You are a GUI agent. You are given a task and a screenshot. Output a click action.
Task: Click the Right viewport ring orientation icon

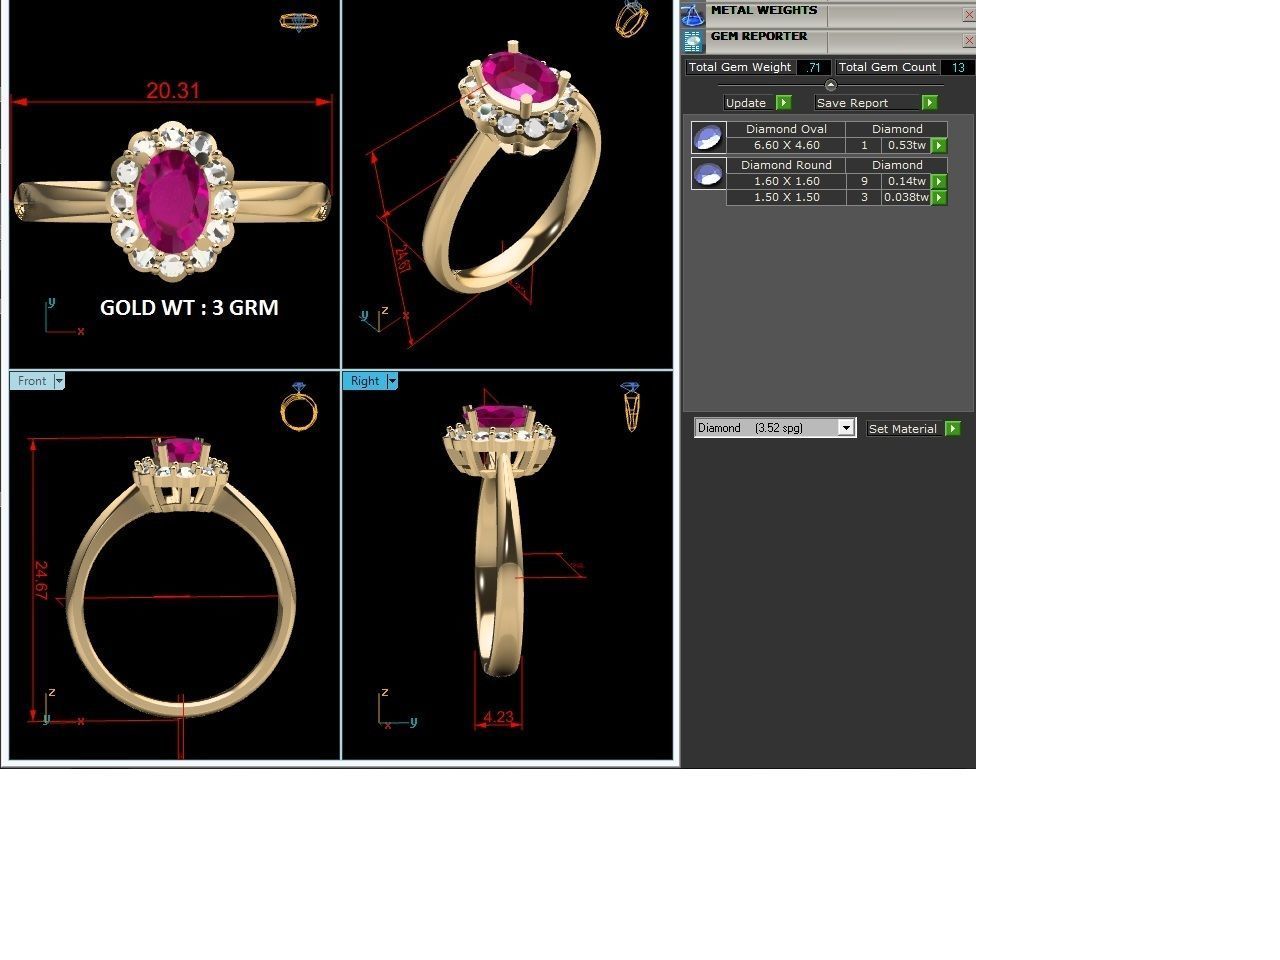pos(631,406)
